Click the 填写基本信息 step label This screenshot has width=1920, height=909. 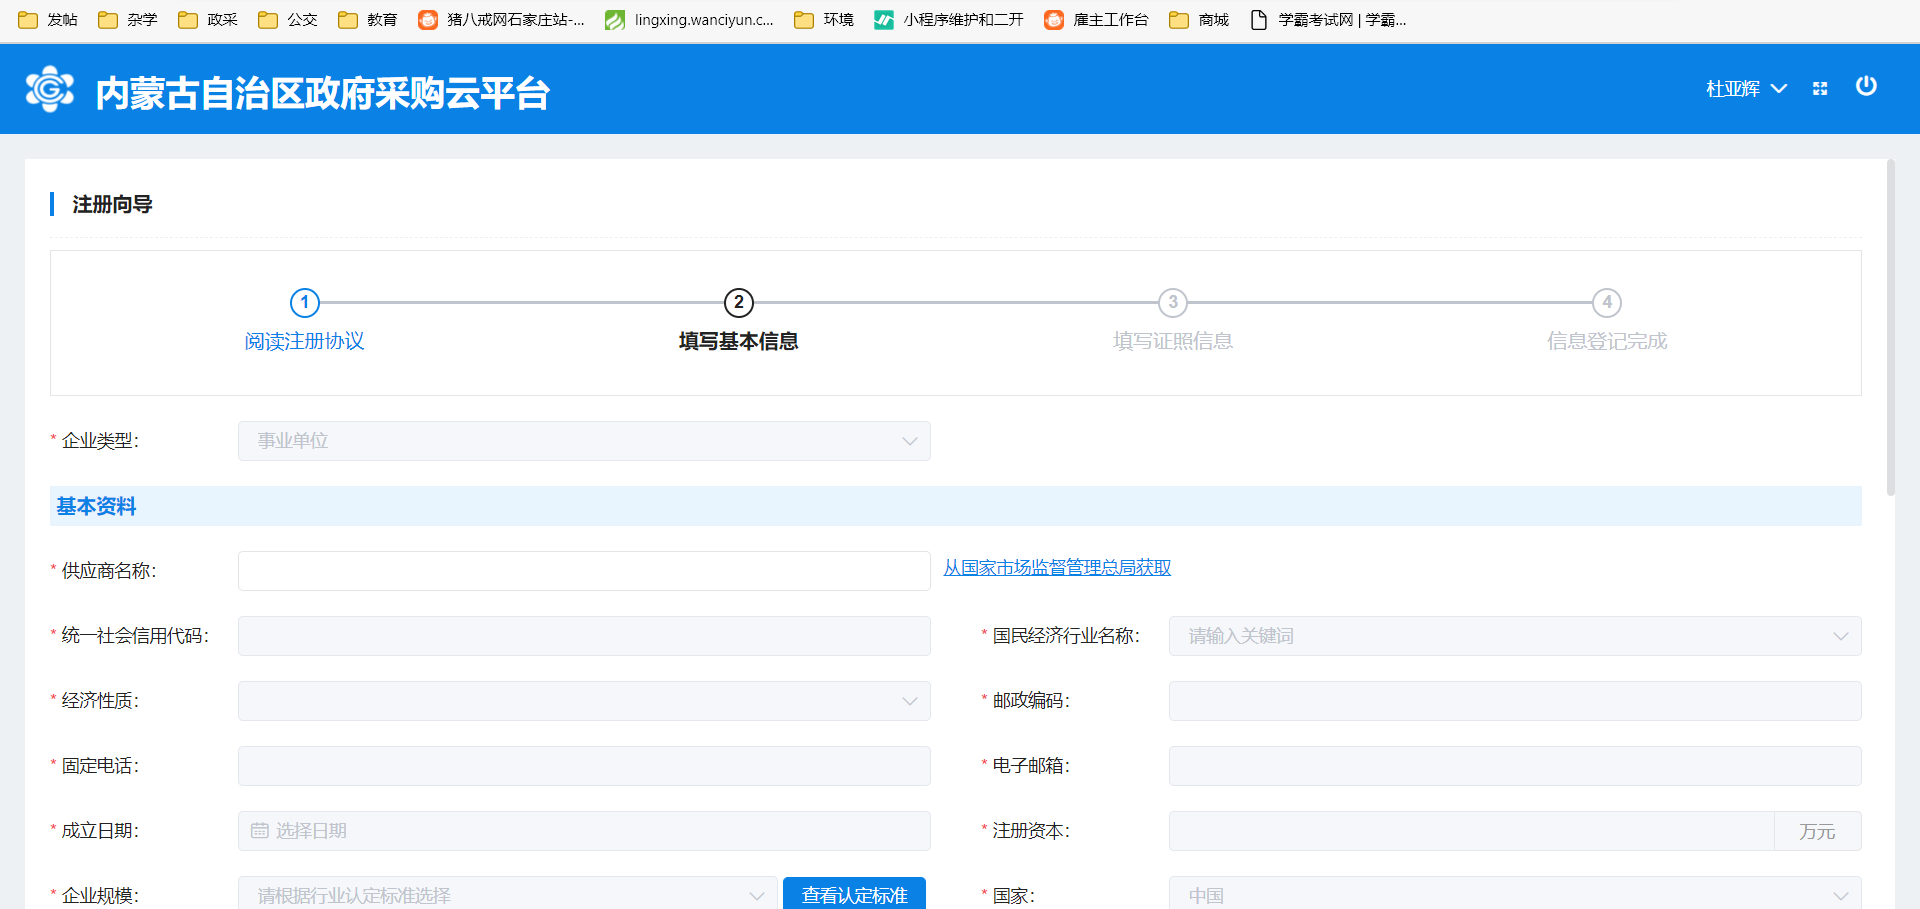(739, 341)
